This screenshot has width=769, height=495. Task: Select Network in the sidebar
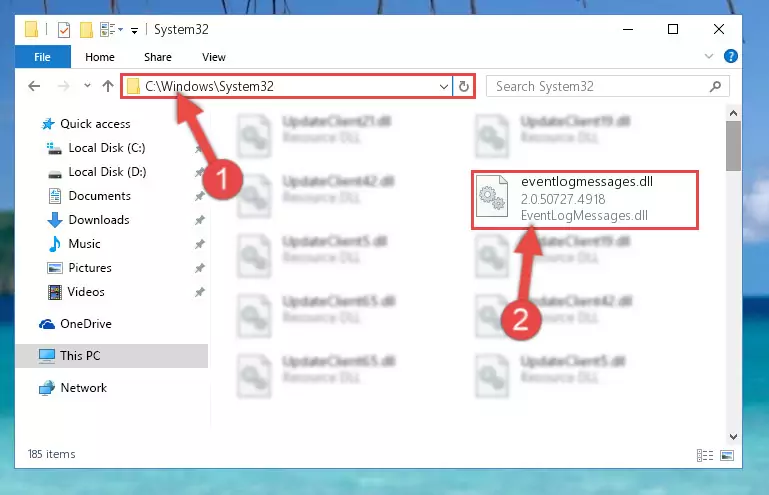click(83, 388)
